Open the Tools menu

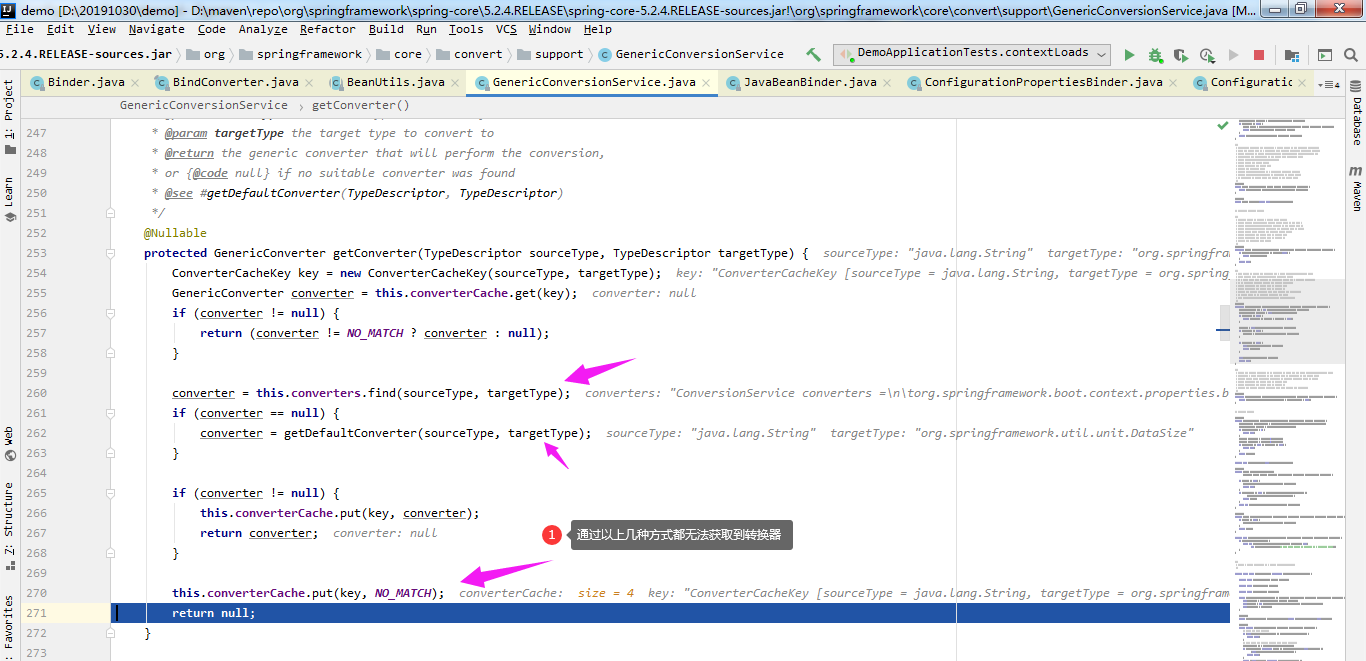(465, 29)
